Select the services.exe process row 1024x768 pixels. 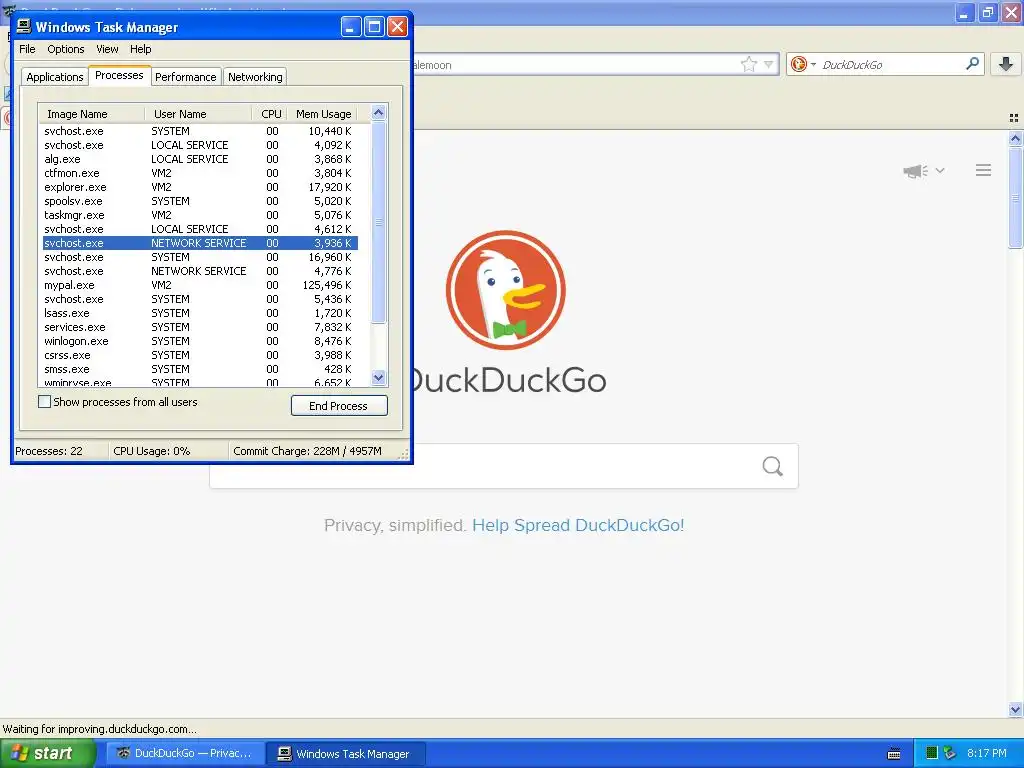pyautogui.click(x=200, y=327)
